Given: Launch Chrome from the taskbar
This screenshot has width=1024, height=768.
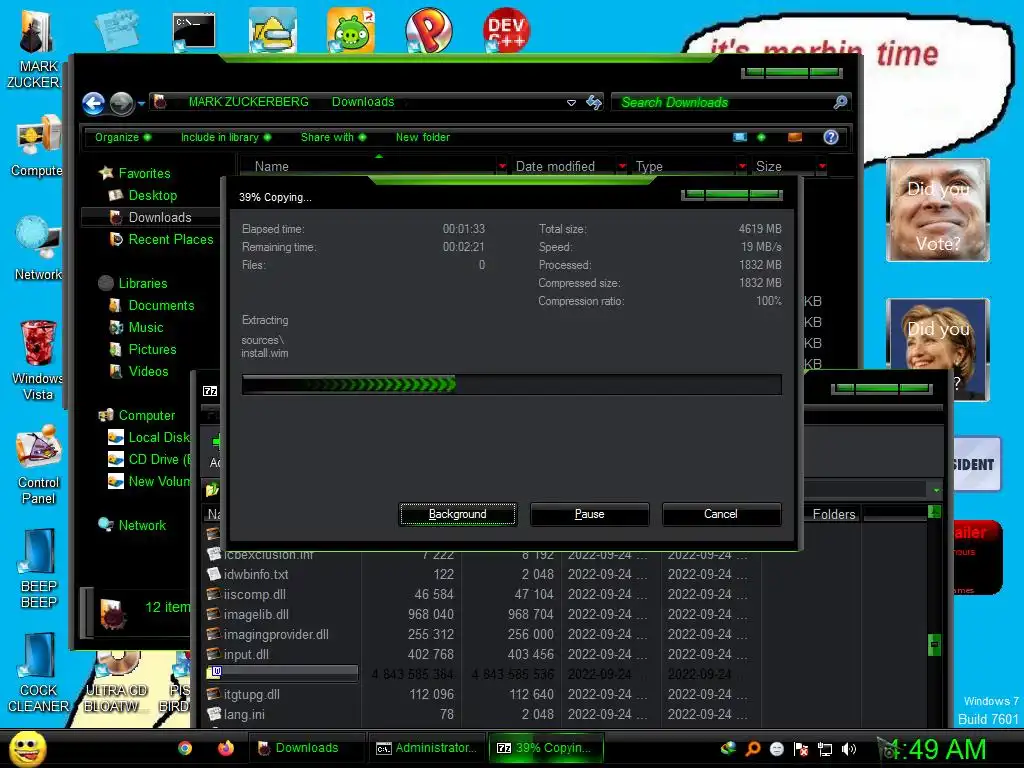Looking at the screenshot, I should (185, 748).
